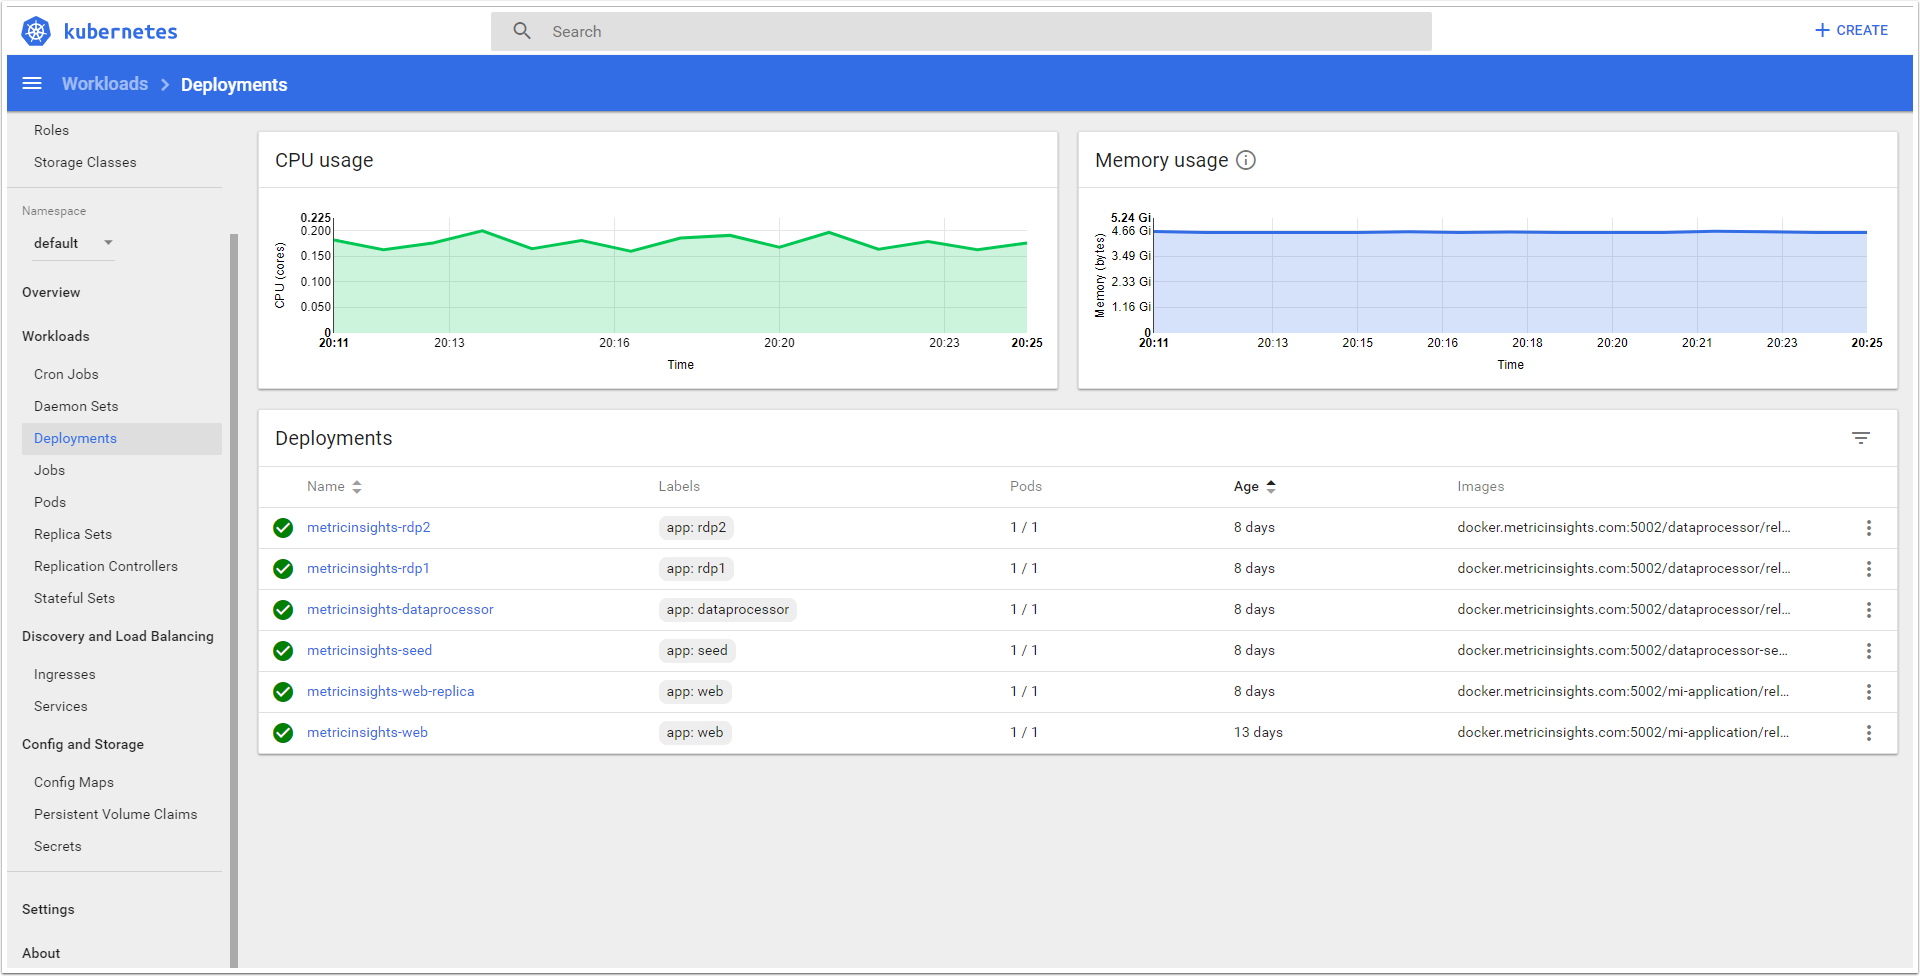Click the search magnifier icon

pos(522,31)
